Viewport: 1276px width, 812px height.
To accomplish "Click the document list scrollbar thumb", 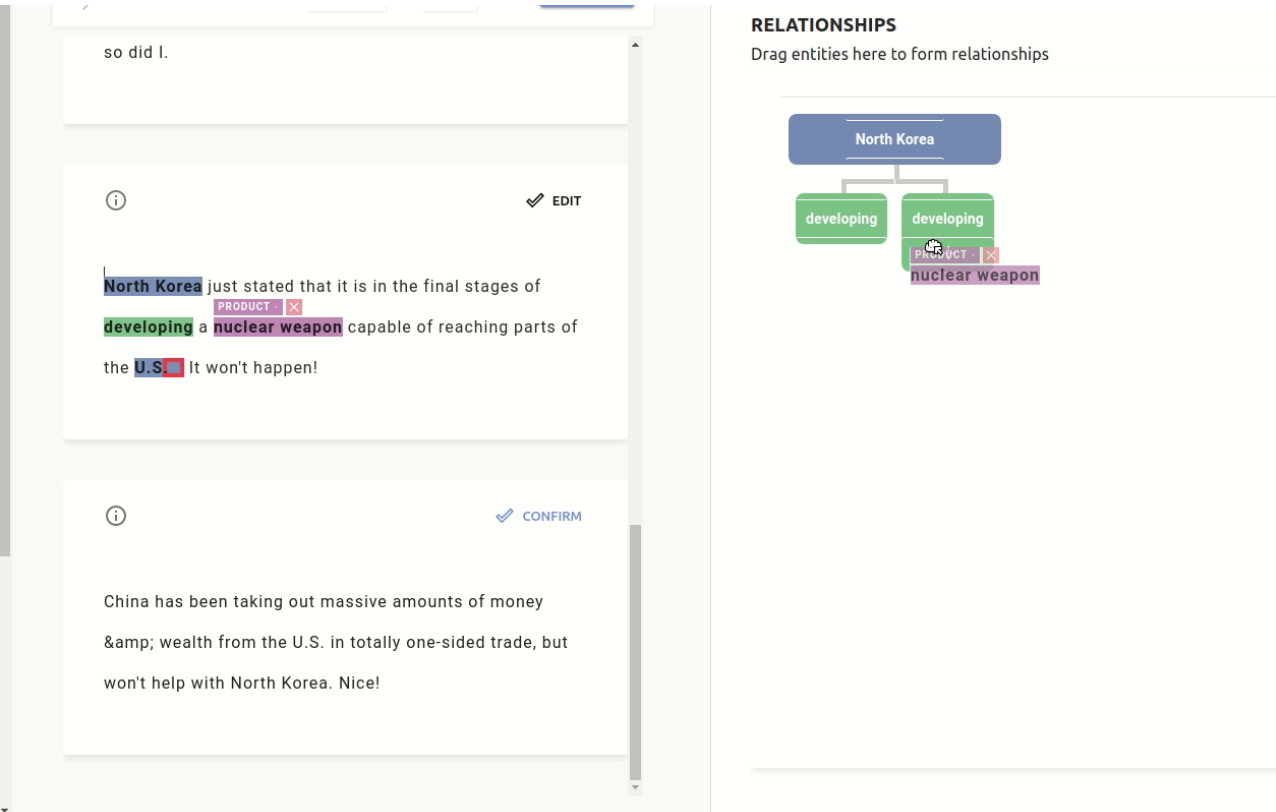I will pyautogui.click(x=635, y=652).
